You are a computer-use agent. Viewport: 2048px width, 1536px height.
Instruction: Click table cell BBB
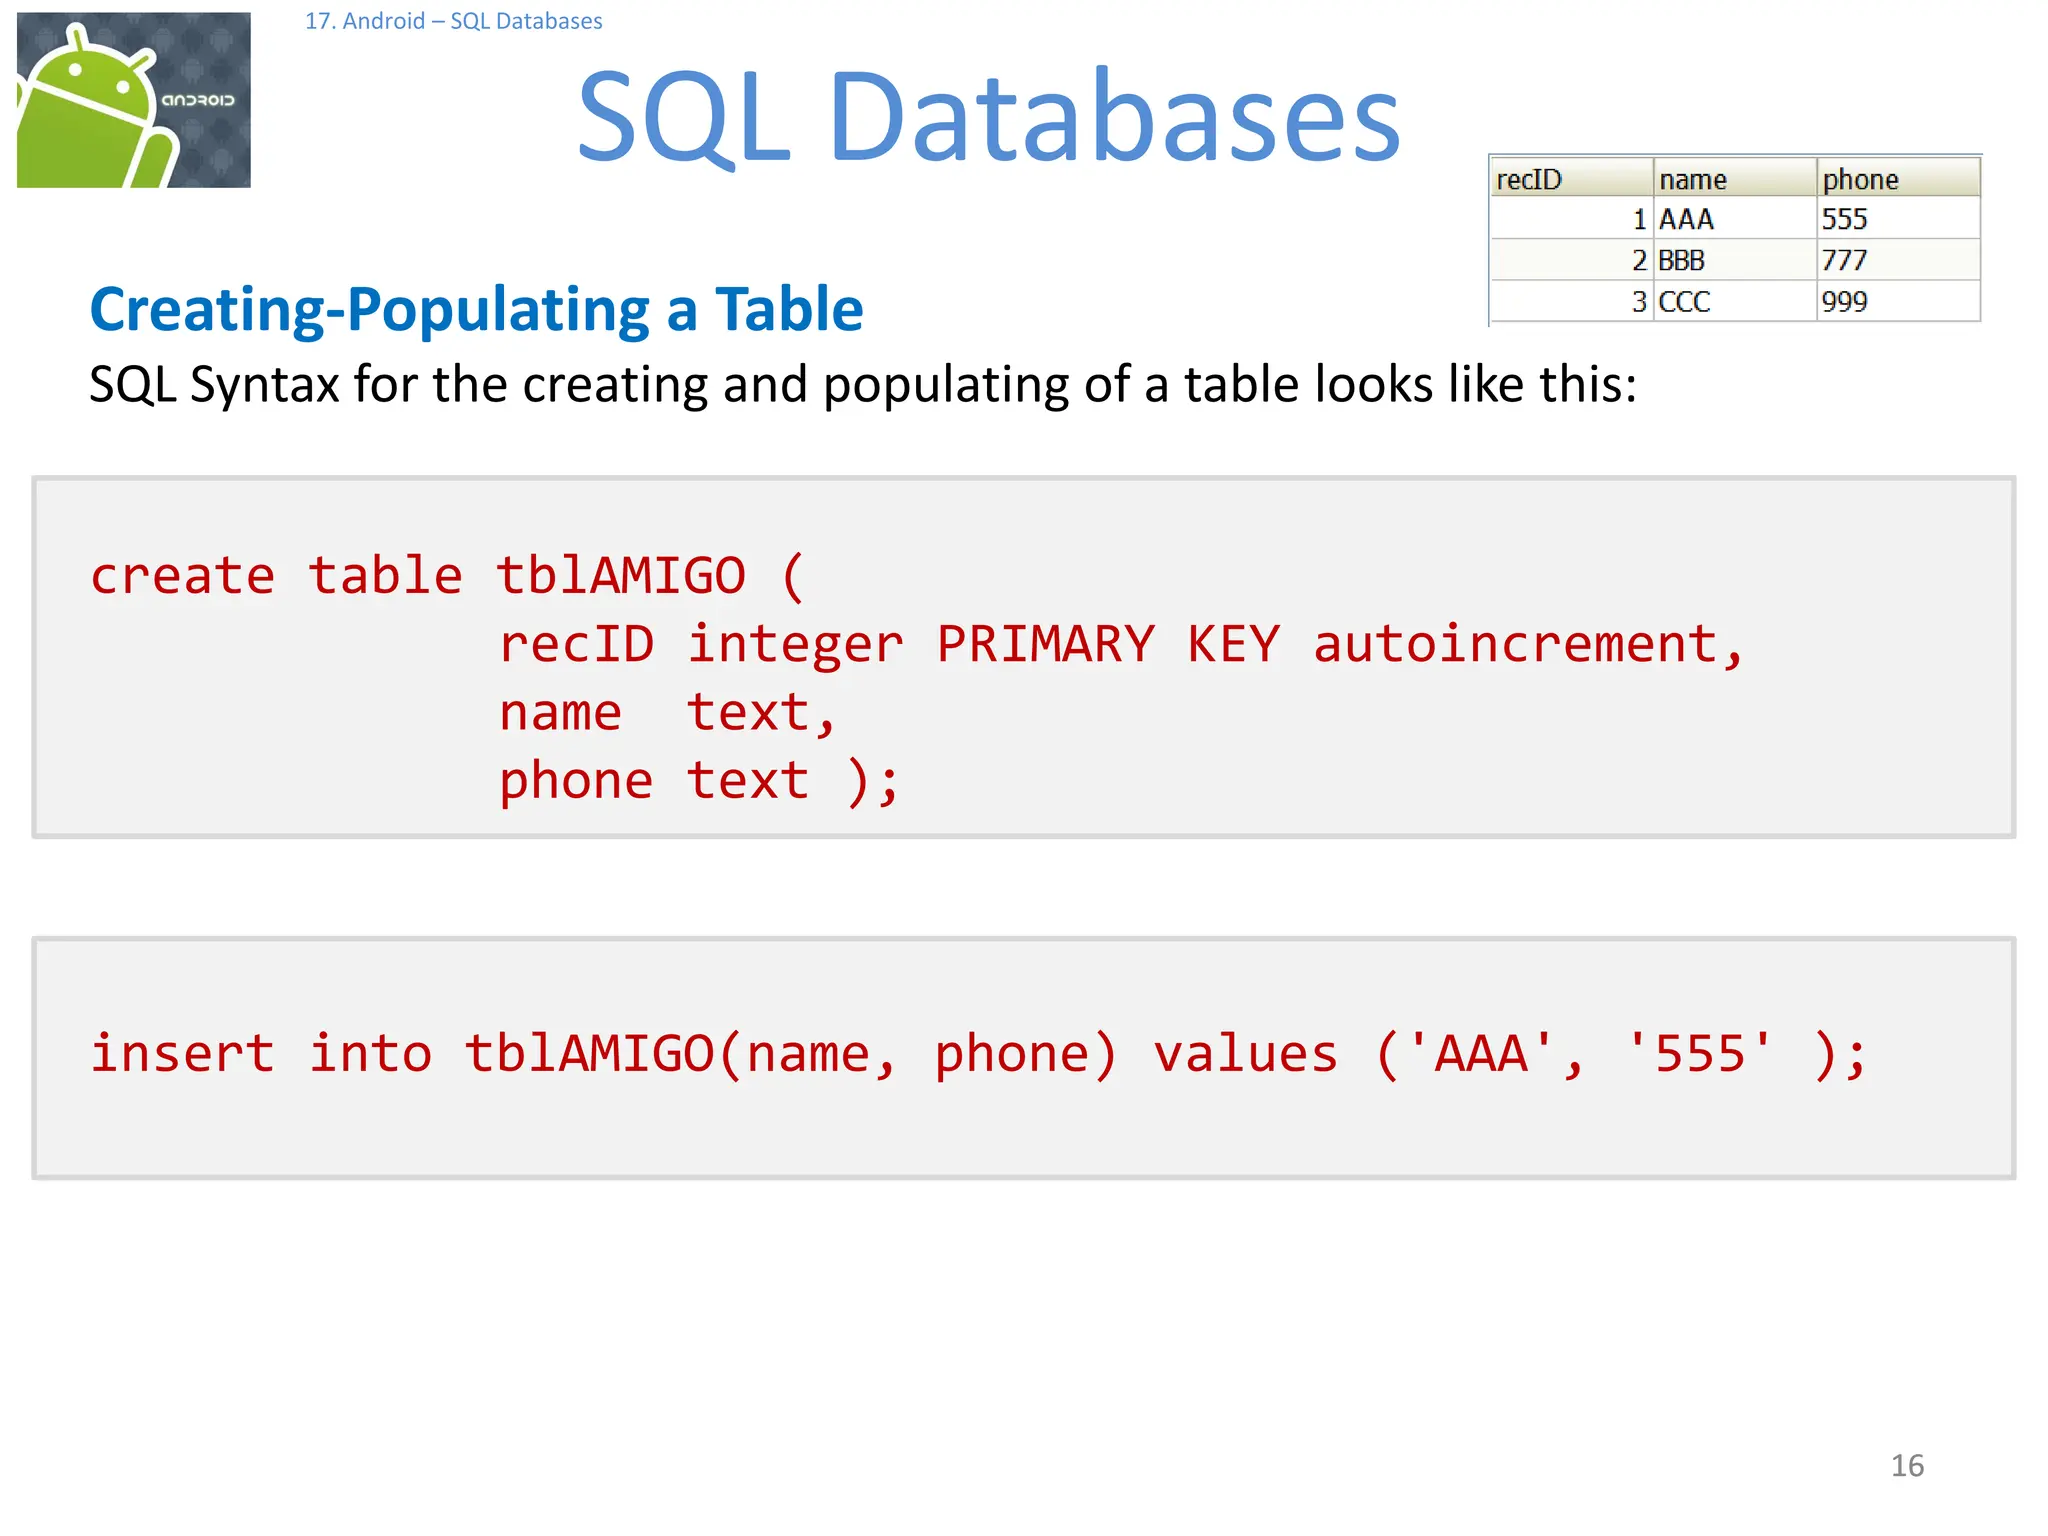click(x=1734, y=260)
